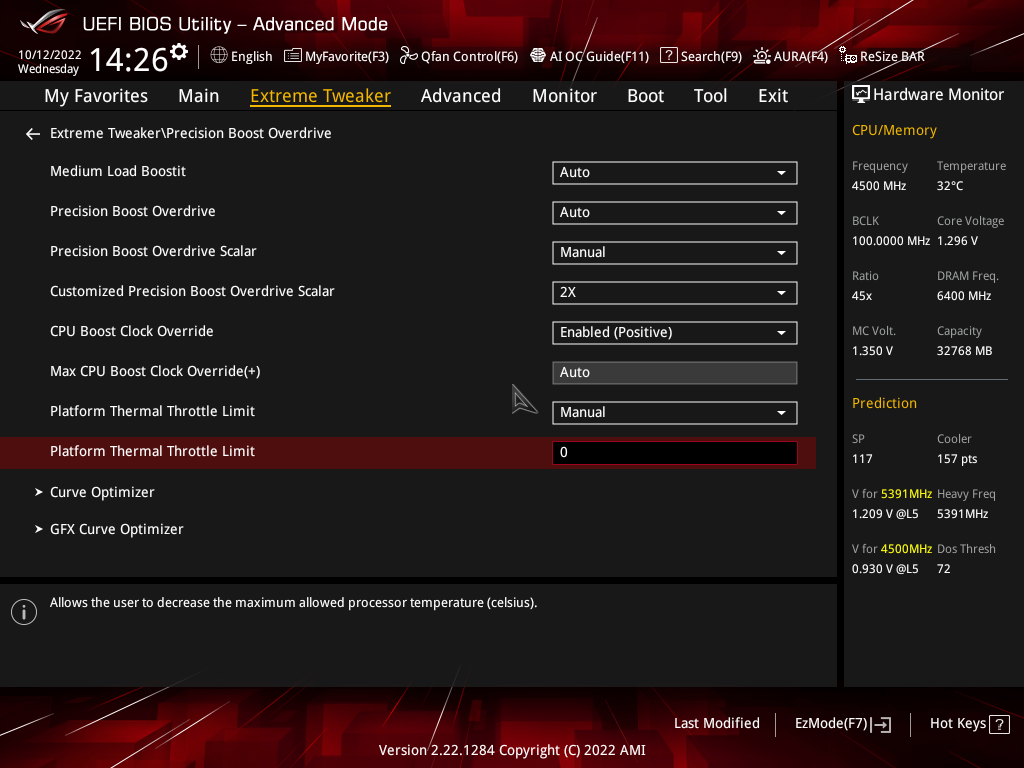Click the 6400 MHz DRAM Freq. value
The height and width of the screenshot is (768, 1024).
pos(964,296)
